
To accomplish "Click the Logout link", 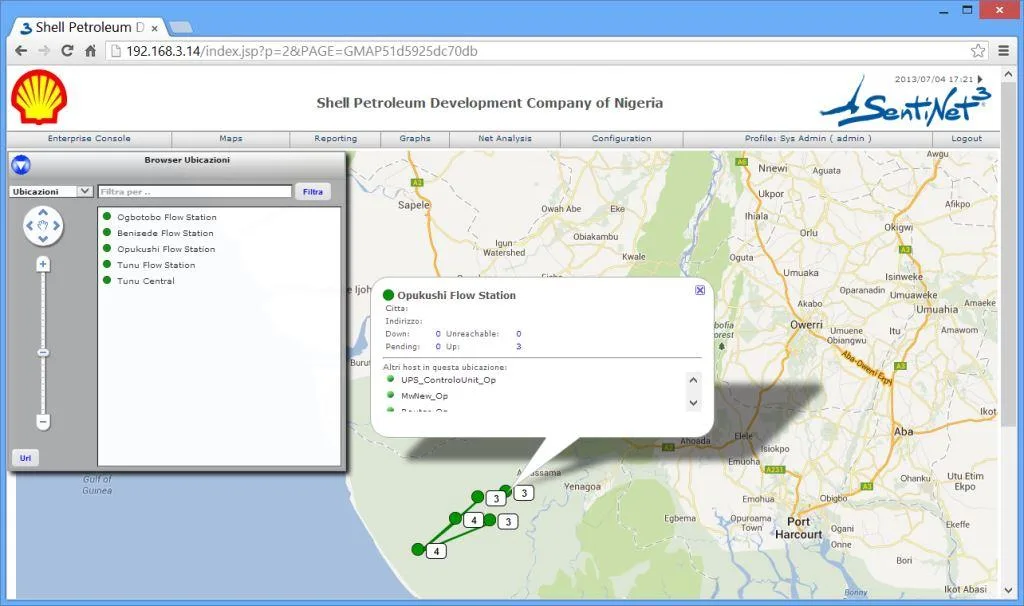I will (967, 138).
